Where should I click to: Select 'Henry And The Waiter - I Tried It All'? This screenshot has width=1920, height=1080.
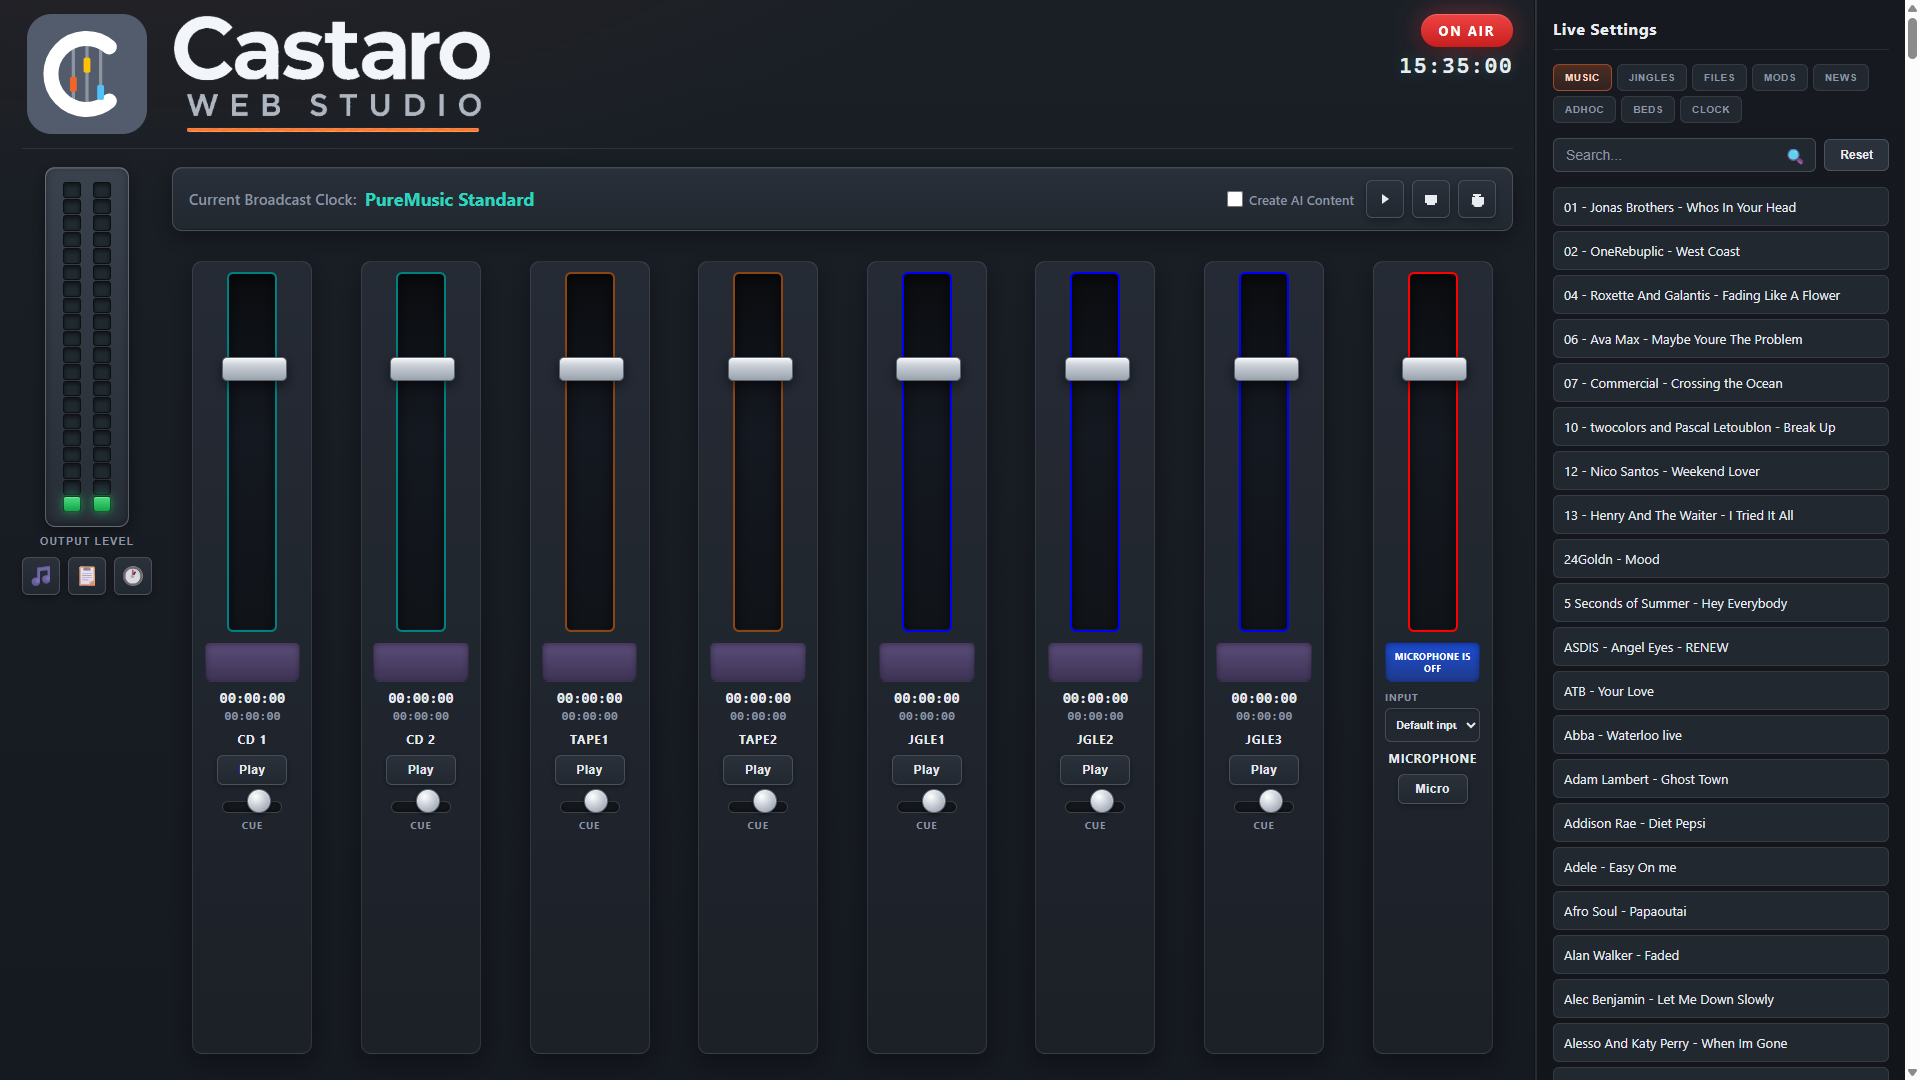(1720, 515)
